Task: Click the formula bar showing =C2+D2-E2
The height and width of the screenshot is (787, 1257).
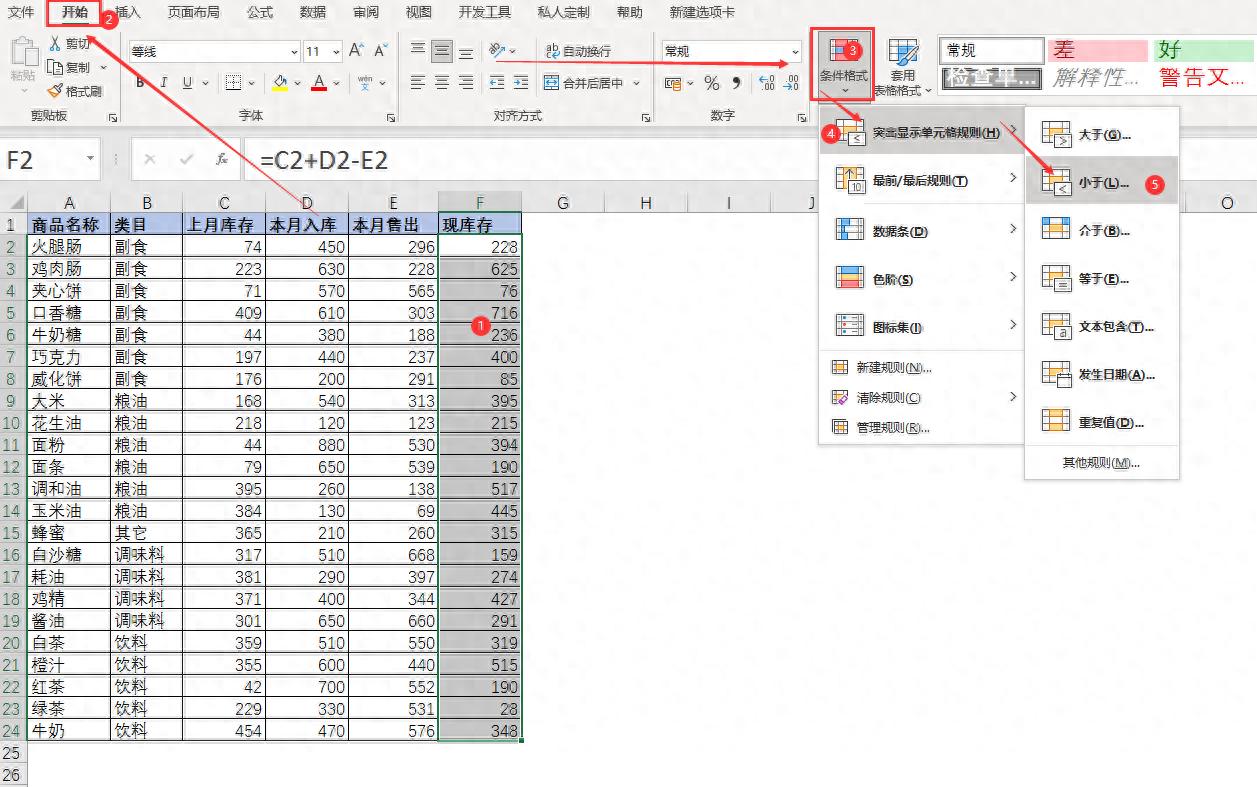Action: (750, 159)
